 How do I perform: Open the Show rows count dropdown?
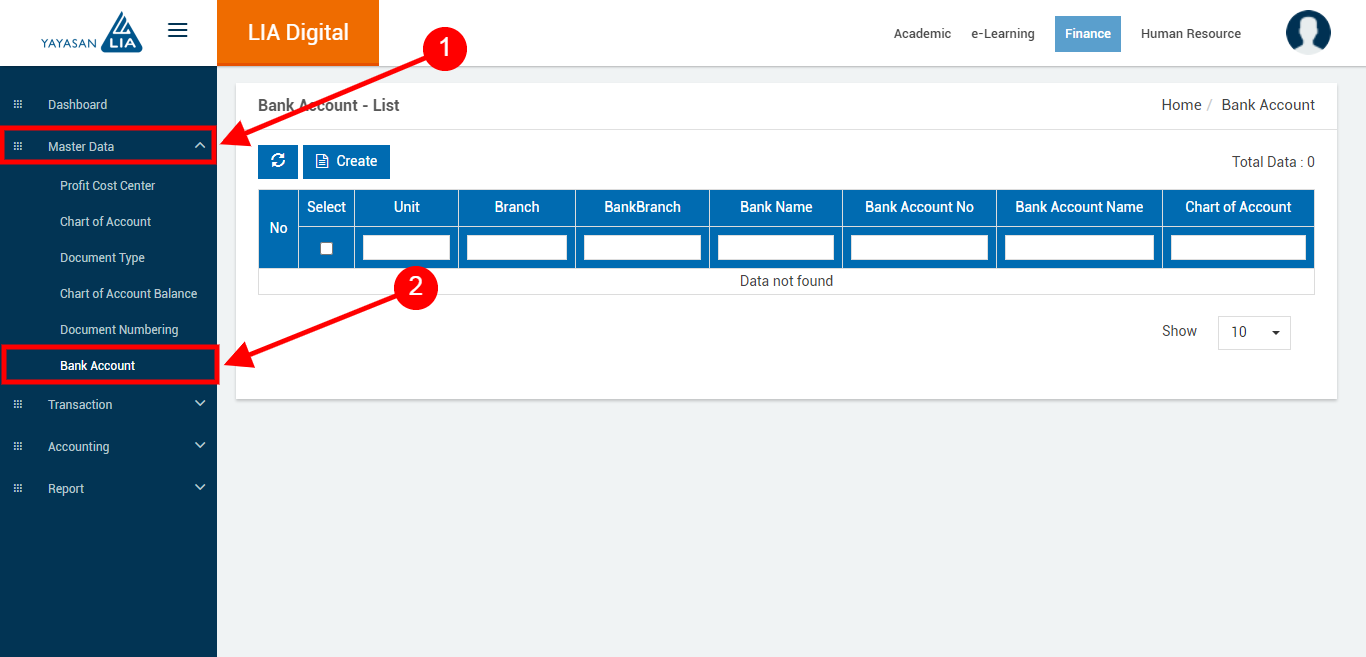click(x=1254, y=332)
